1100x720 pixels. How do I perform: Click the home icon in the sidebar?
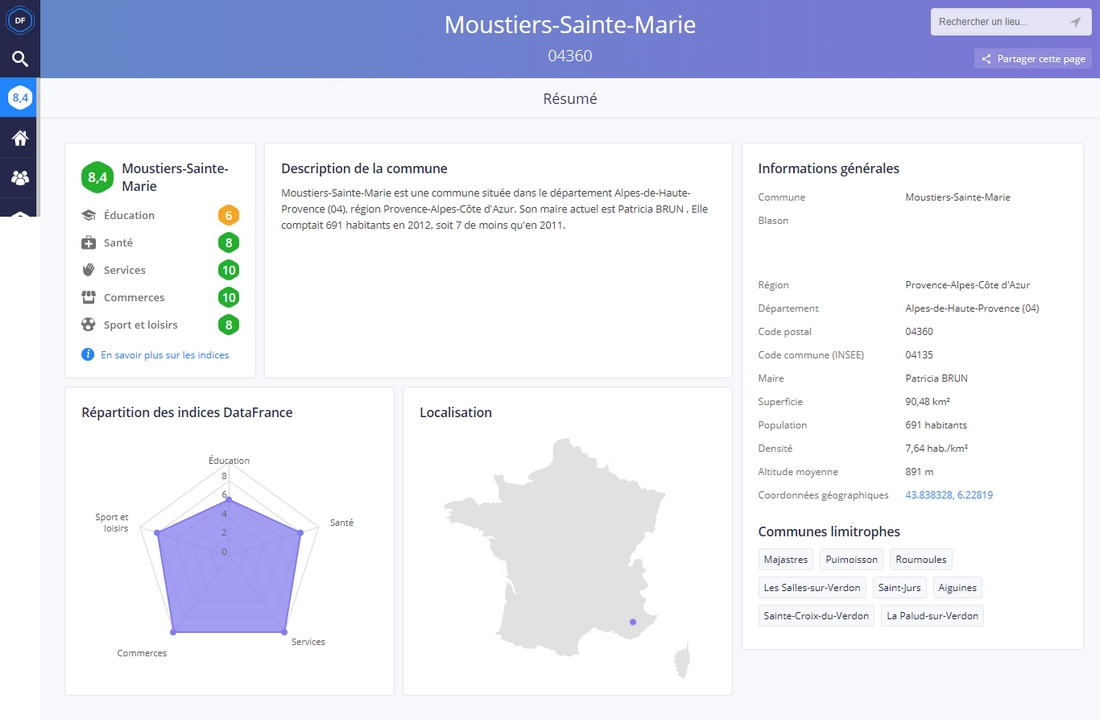[19, 137]
